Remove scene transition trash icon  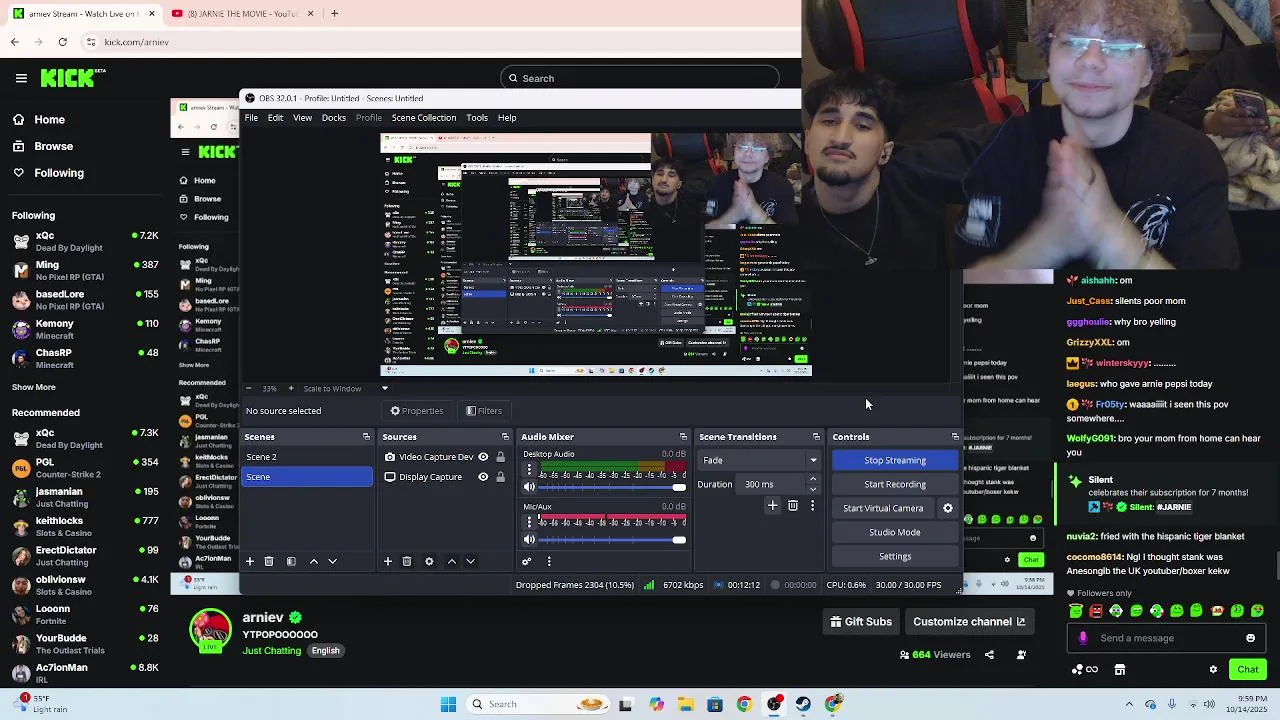pos(793,506)
